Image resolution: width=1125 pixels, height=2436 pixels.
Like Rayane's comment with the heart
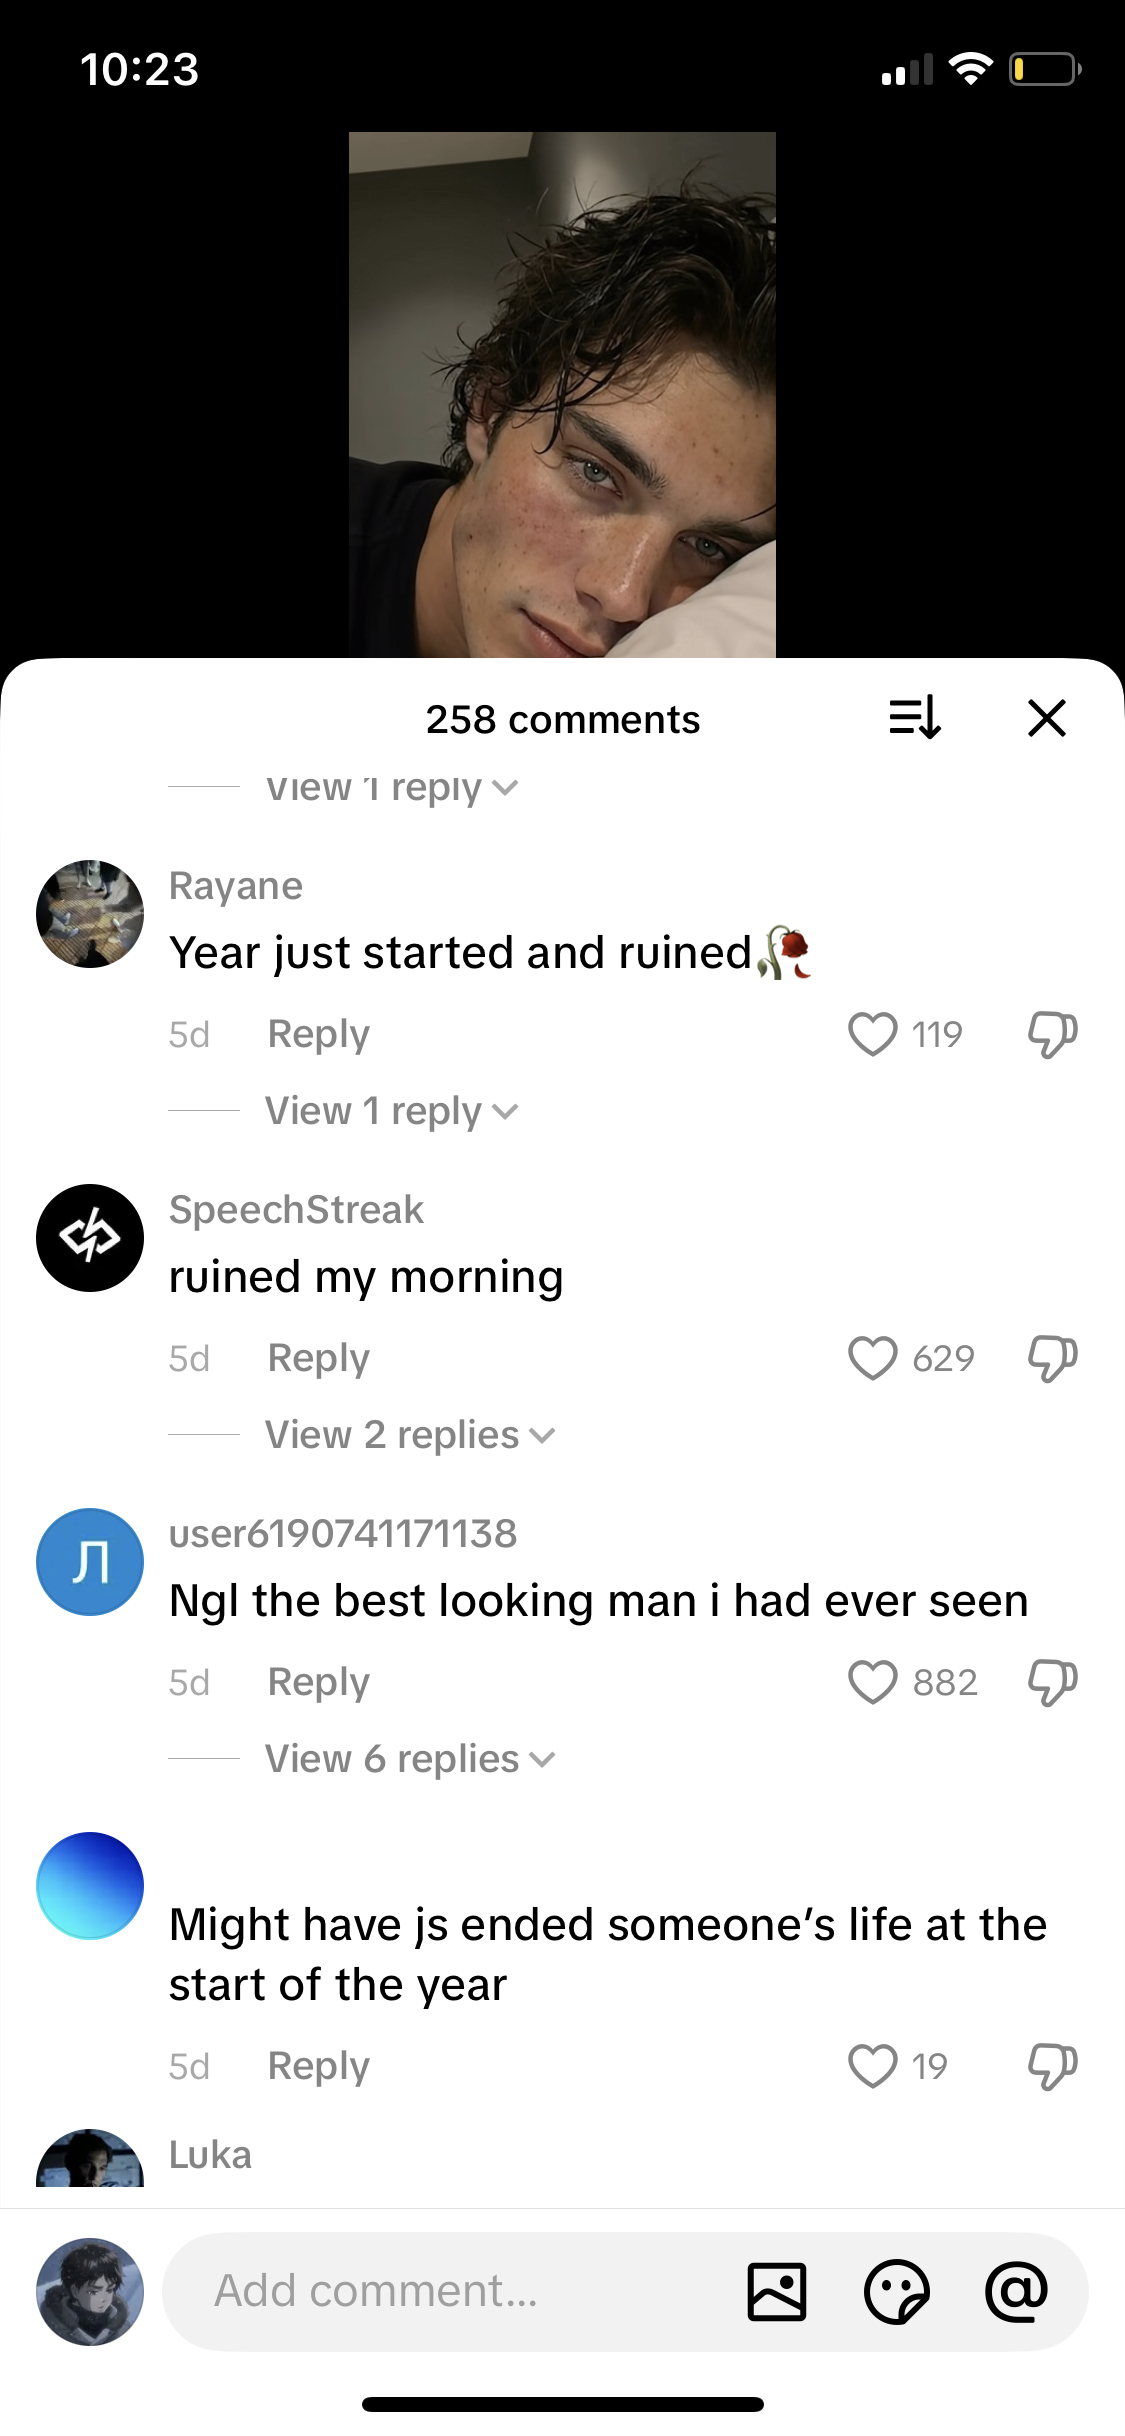[872, 1034]
